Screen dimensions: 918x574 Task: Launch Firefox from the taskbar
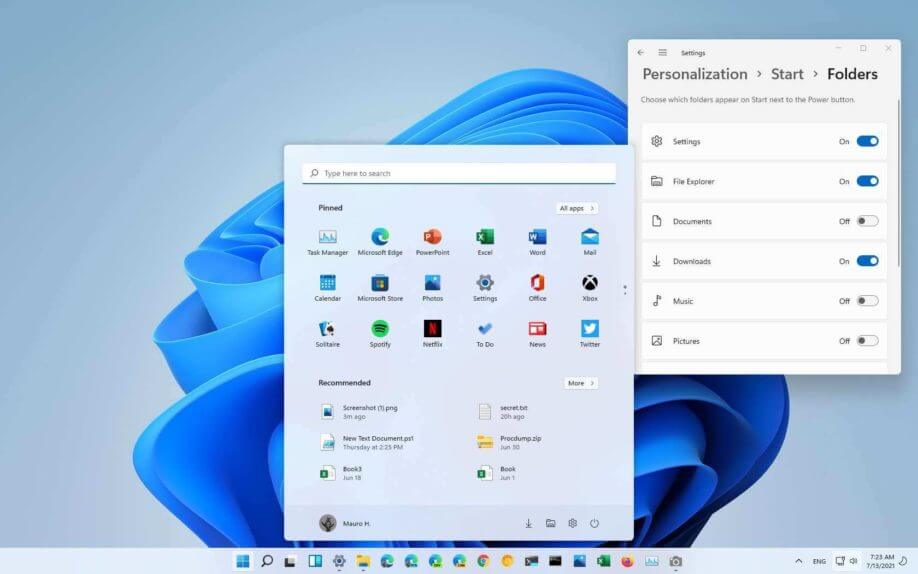tap(627, 561)
